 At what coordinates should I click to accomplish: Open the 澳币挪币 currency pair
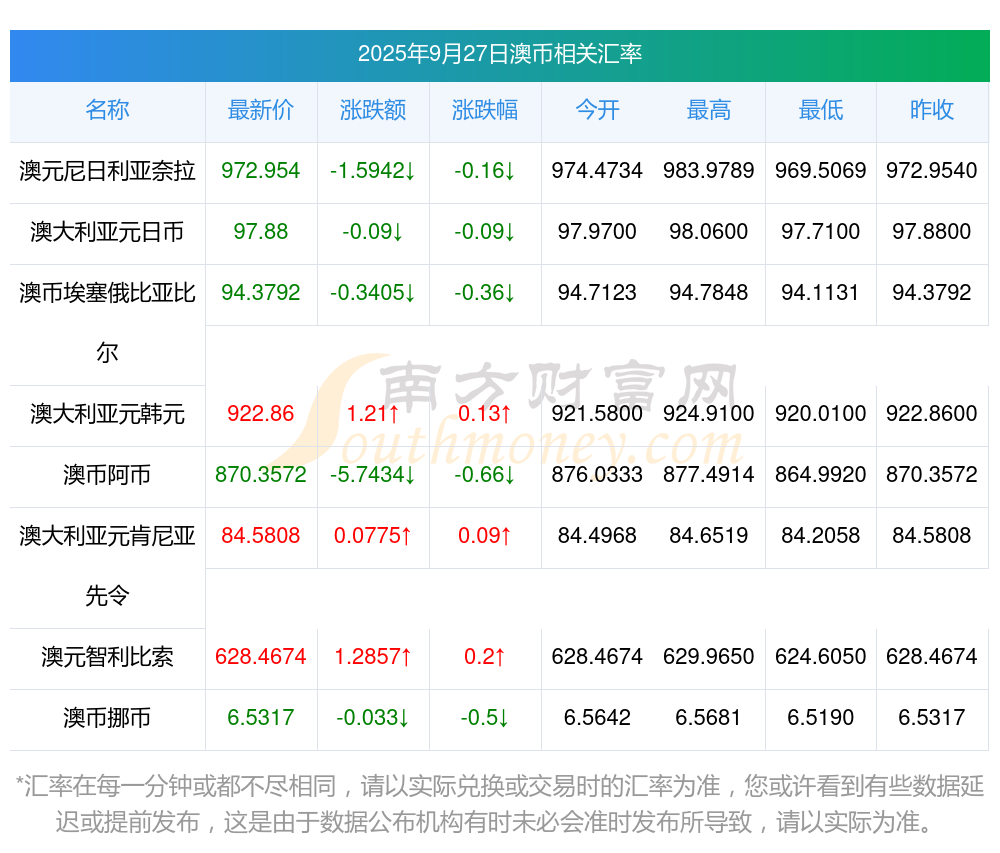click(x=107, y=718)
